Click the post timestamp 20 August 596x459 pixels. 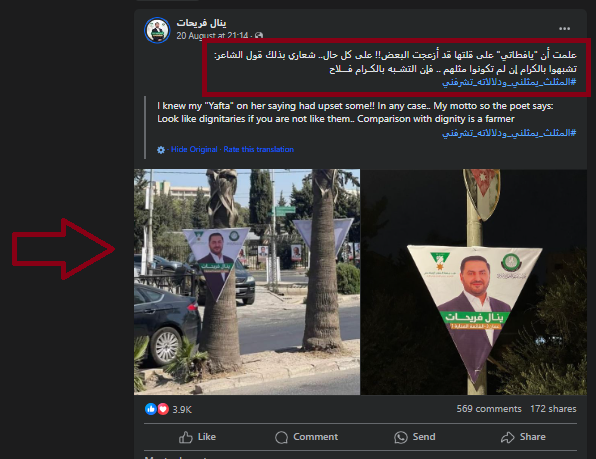(212, 36)
